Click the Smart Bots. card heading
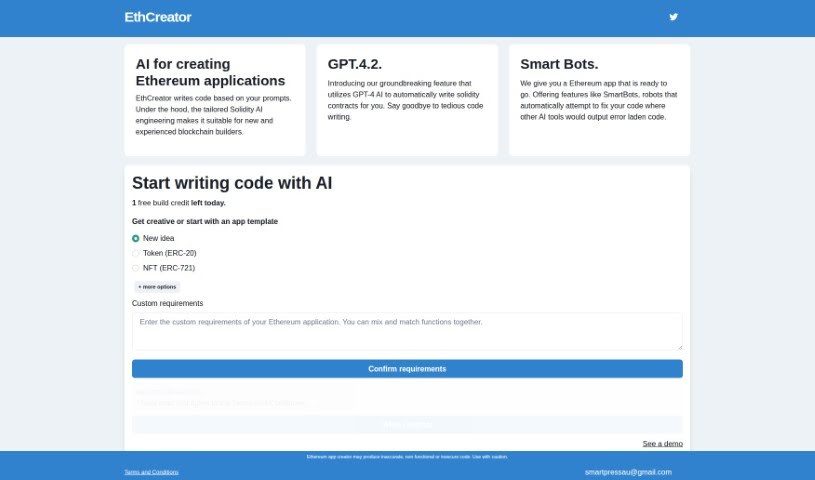Screen dimensions: 815x480 pyautogui.click(x=559, y=64)
